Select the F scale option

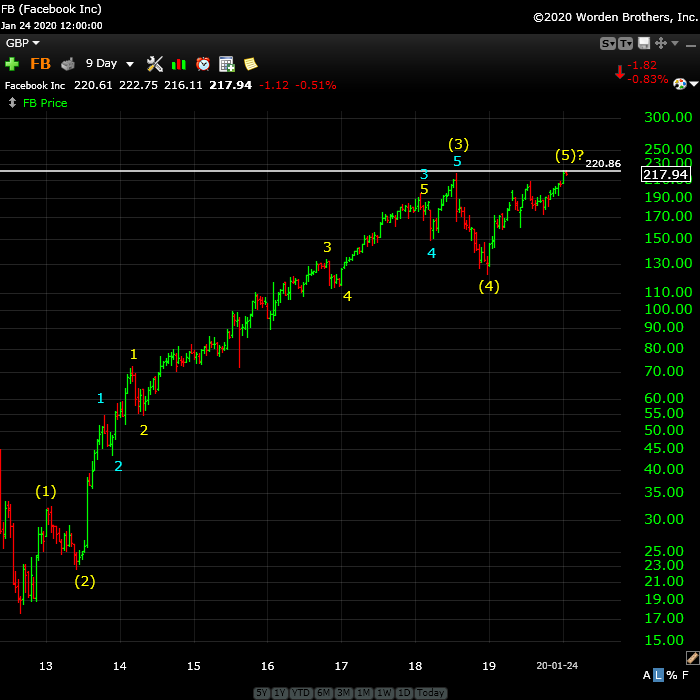685,675
